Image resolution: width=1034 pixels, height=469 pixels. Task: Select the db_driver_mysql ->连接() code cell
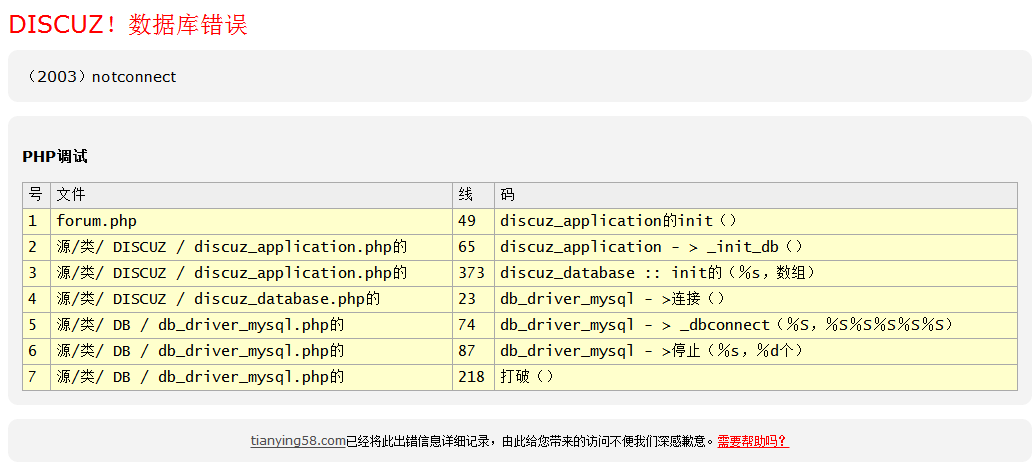(x=756, y=299)
